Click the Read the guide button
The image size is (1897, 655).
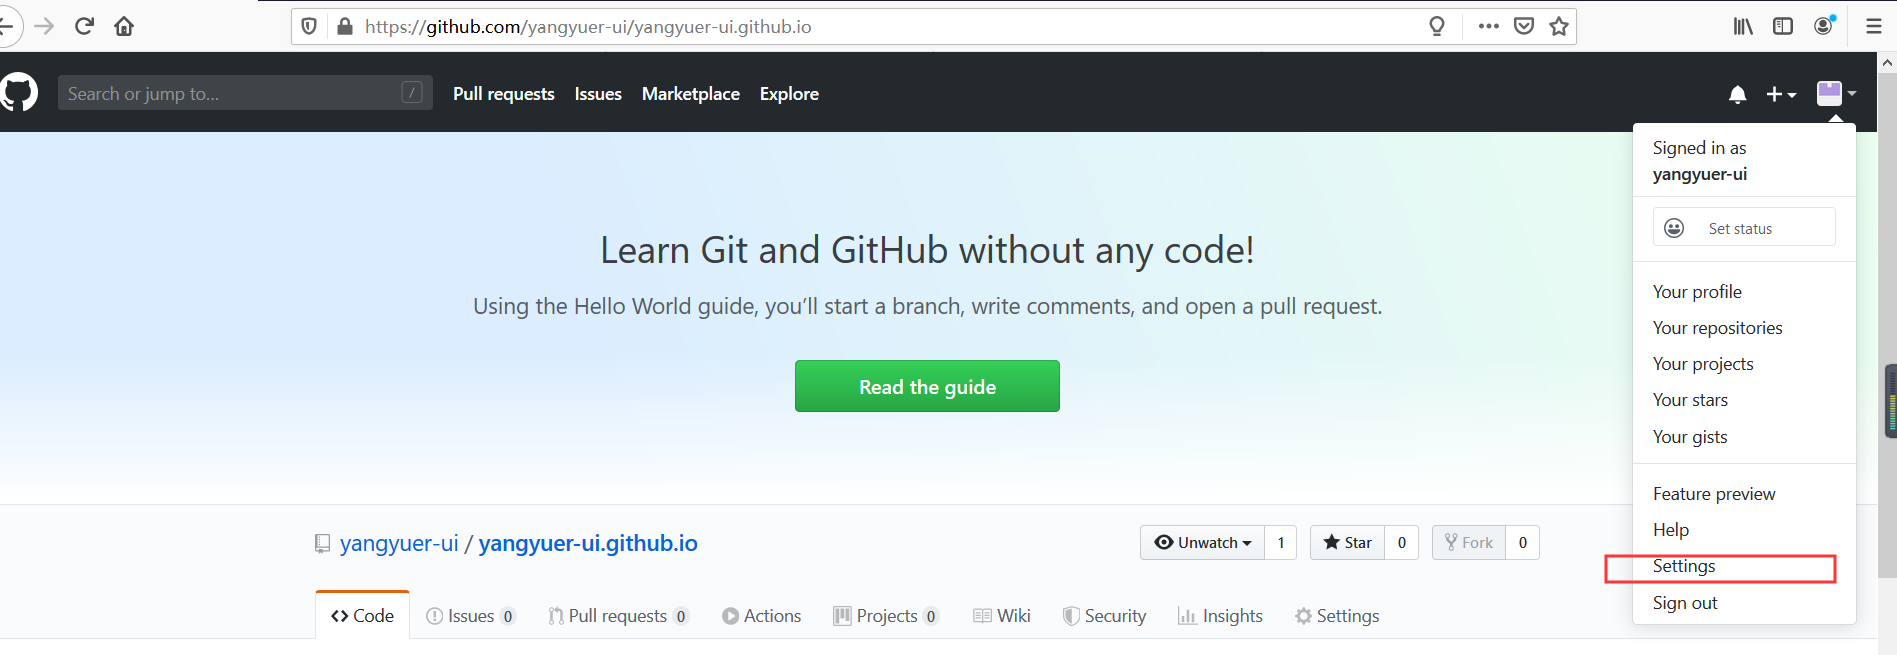click(x=927, y=386)
